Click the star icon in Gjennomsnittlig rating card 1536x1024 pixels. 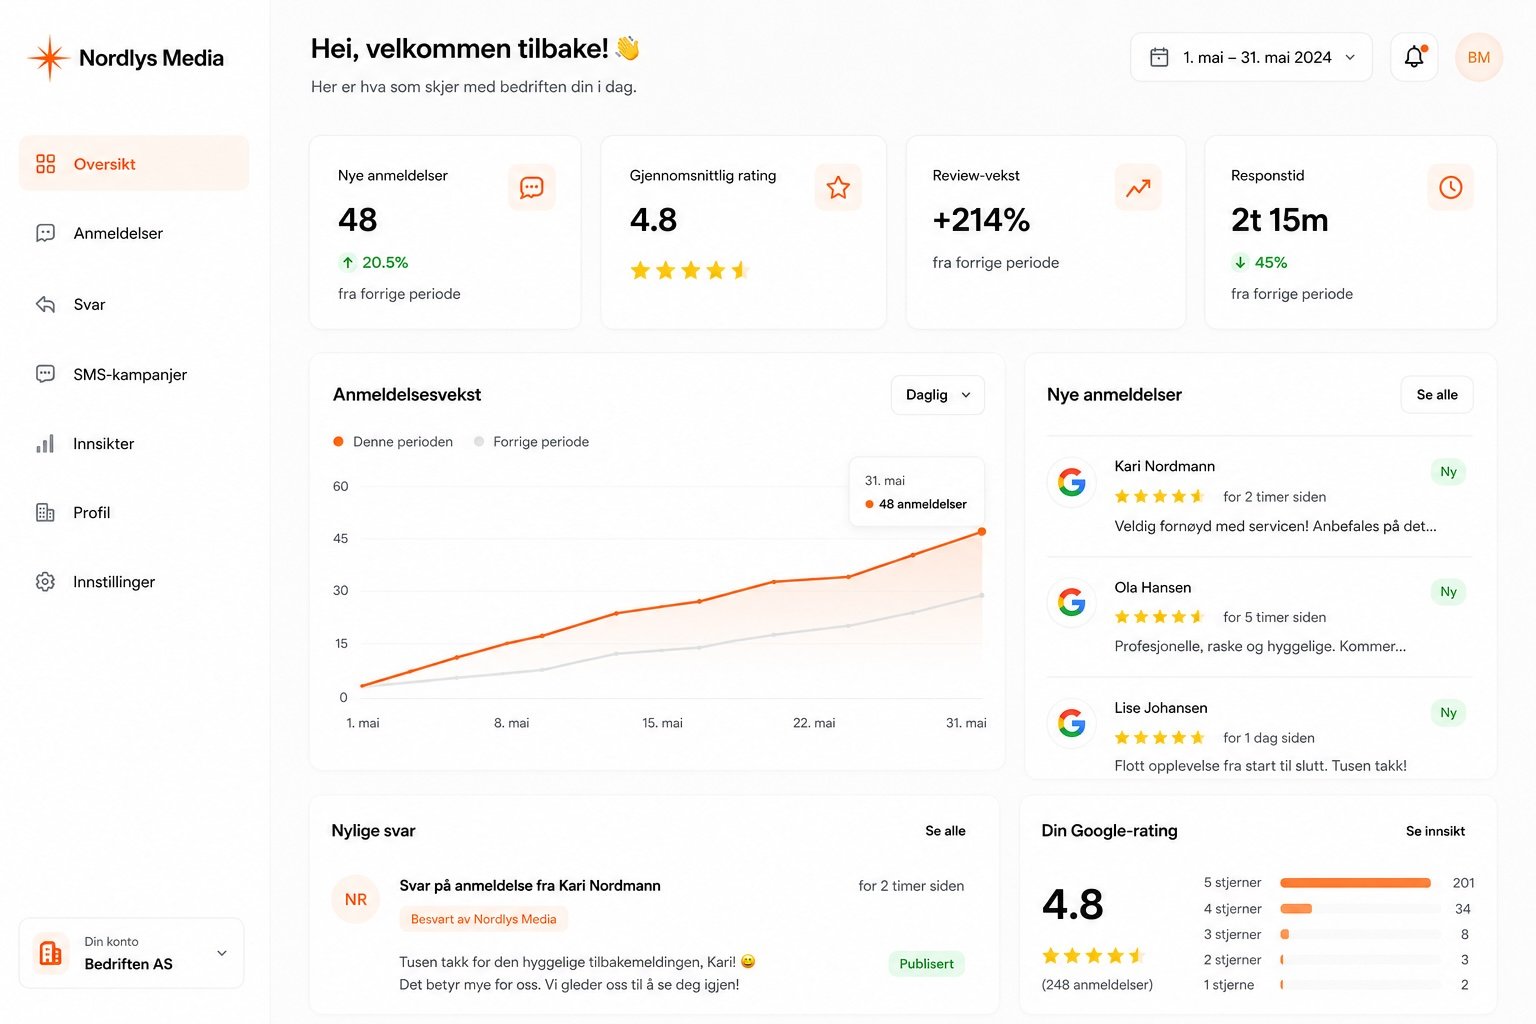coord(838,187)
